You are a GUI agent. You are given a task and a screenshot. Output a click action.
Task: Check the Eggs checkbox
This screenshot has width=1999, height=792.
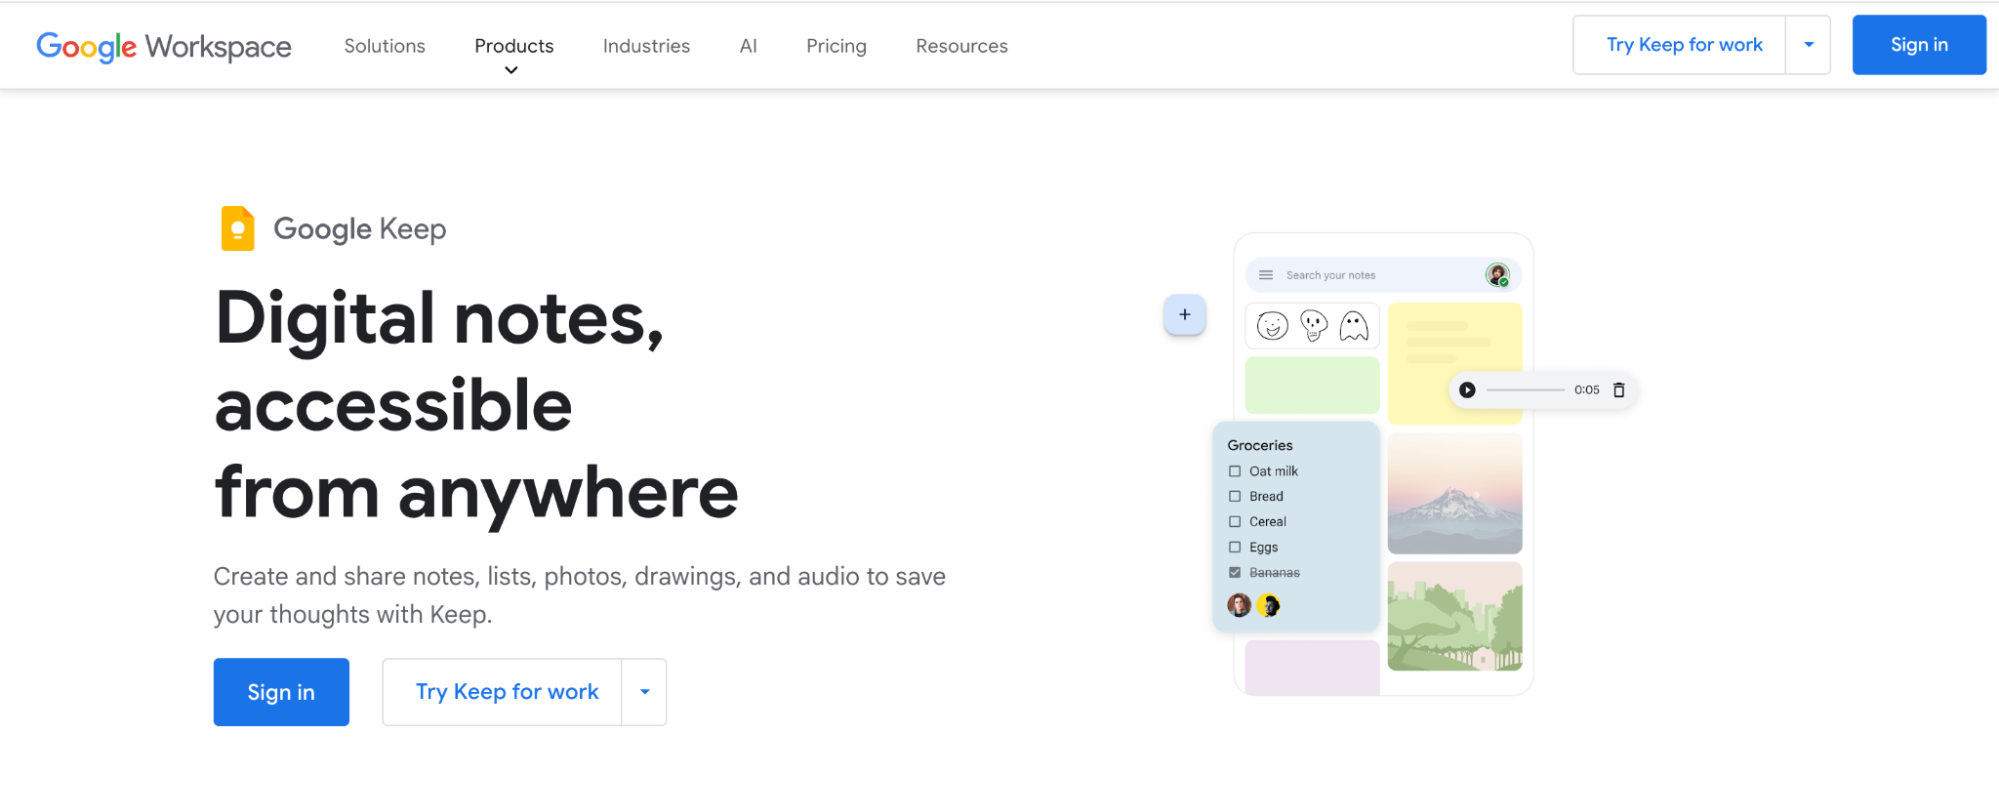click(1235, 547)
